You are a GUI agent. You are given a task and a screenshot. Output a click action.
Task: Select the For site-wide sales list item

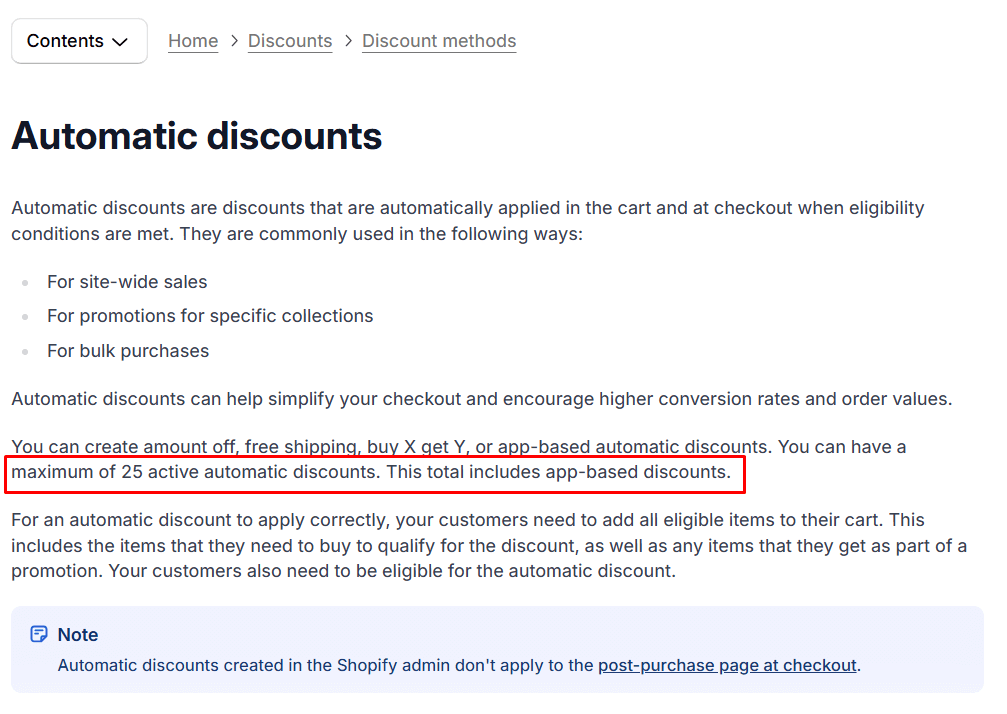pos(127,282)
